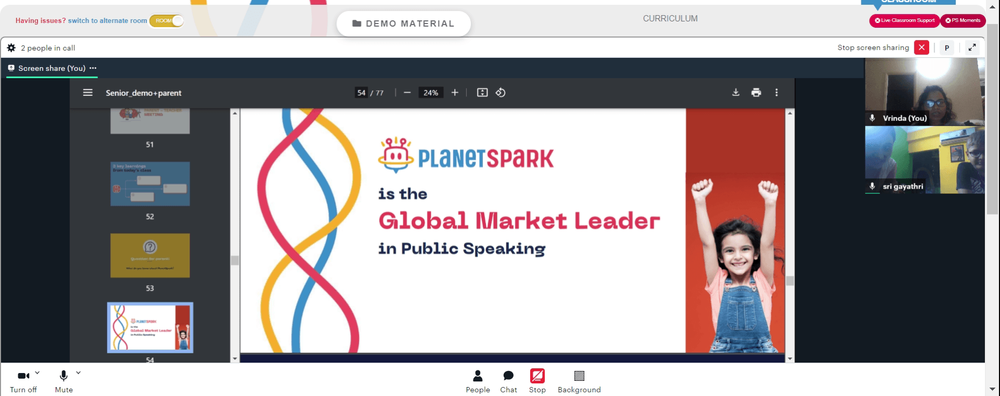Download the PDF document
The image size is (1000, 396).
click(735, 92)
